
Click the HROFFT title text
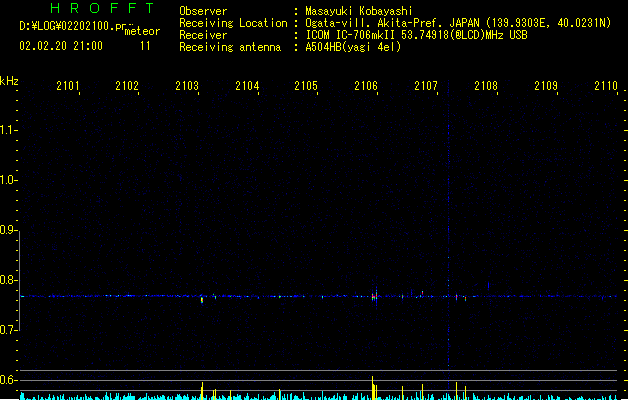click(x=102, y=8)
